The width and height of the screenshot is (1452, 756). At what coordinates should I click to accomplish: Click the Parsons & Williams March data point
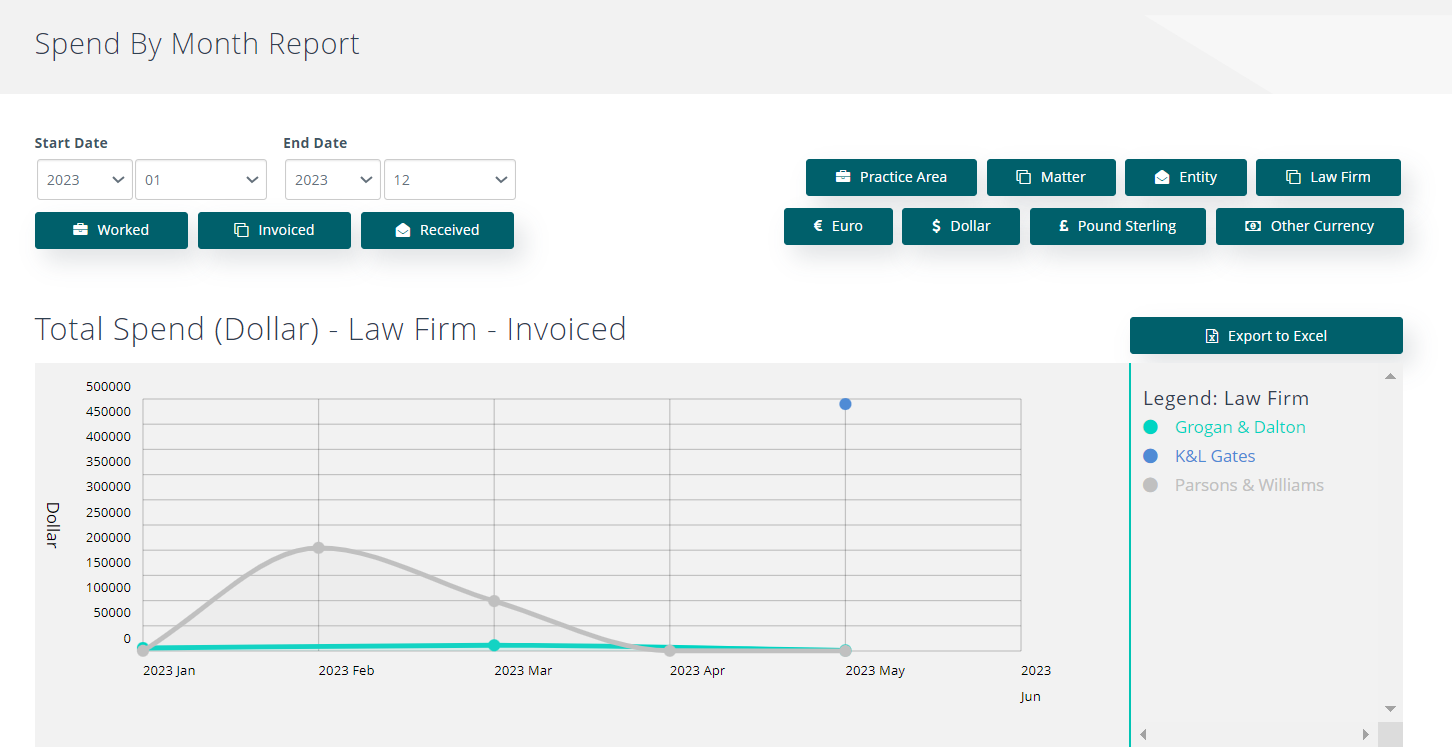[x=494, y=601]
